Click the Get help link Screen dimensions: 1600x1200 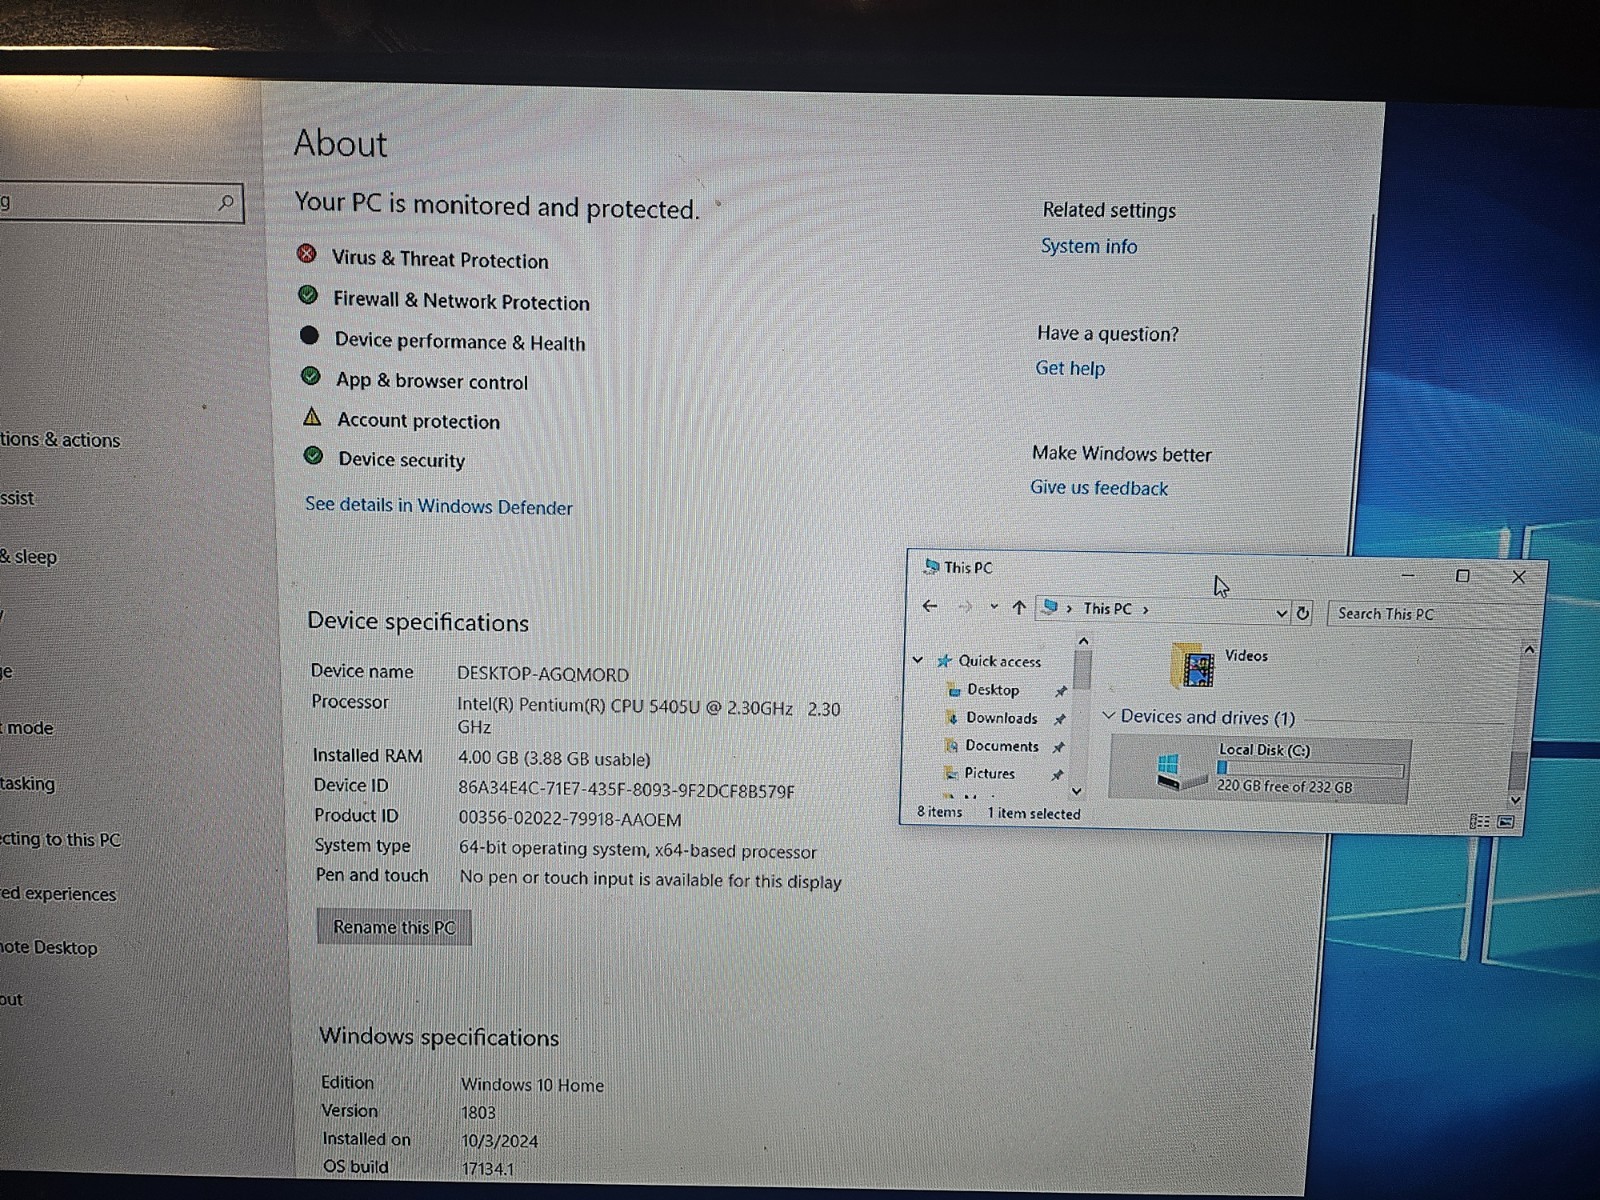click(1070, 368)
